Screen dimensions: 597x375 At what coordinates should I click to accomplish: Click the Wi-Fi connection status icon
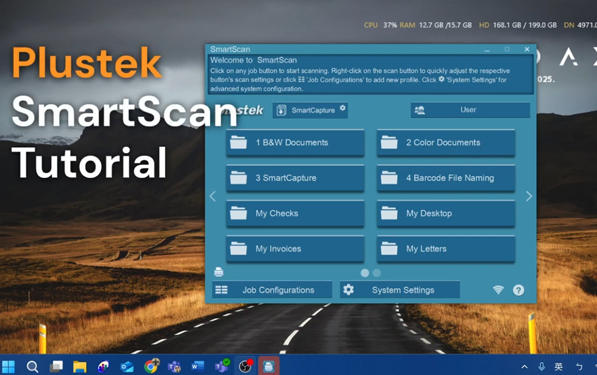coord(498,290)
